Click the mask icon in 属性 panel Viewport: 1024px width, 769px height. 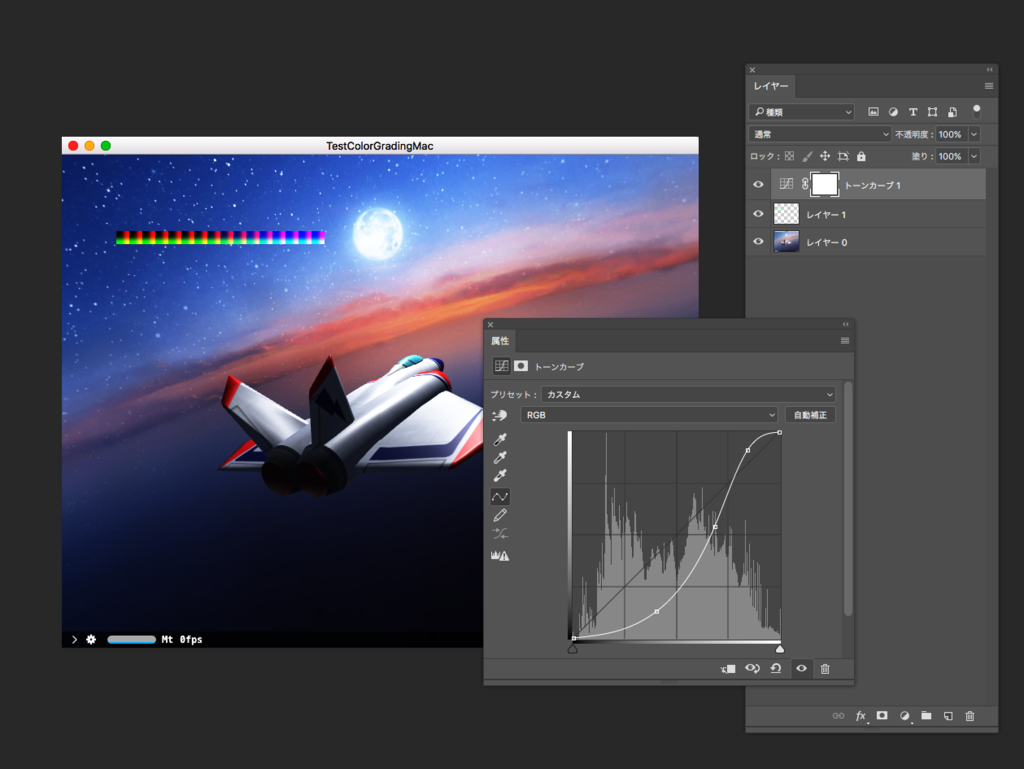click(520, 366)
